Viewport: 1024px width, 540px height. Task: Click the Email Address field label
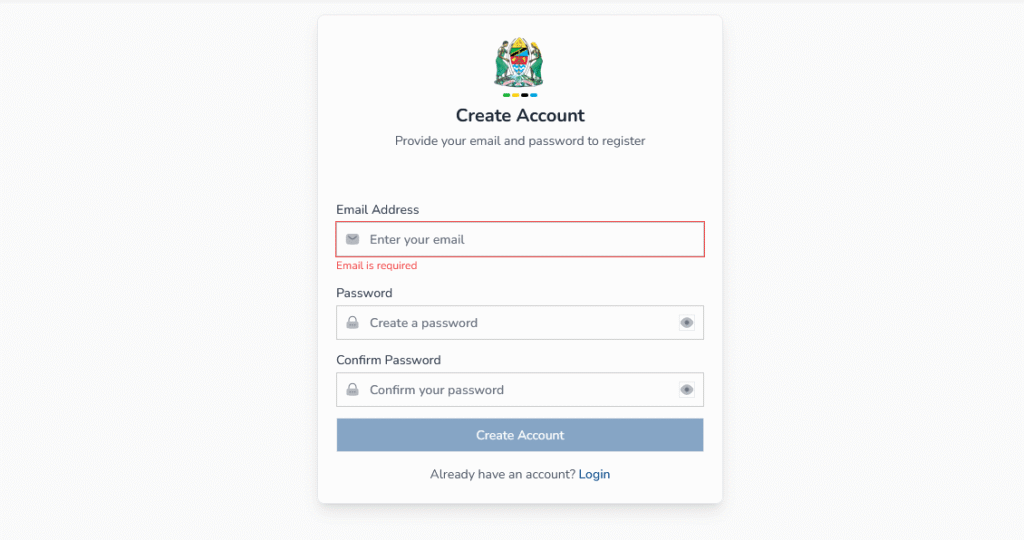pos(377,210)
